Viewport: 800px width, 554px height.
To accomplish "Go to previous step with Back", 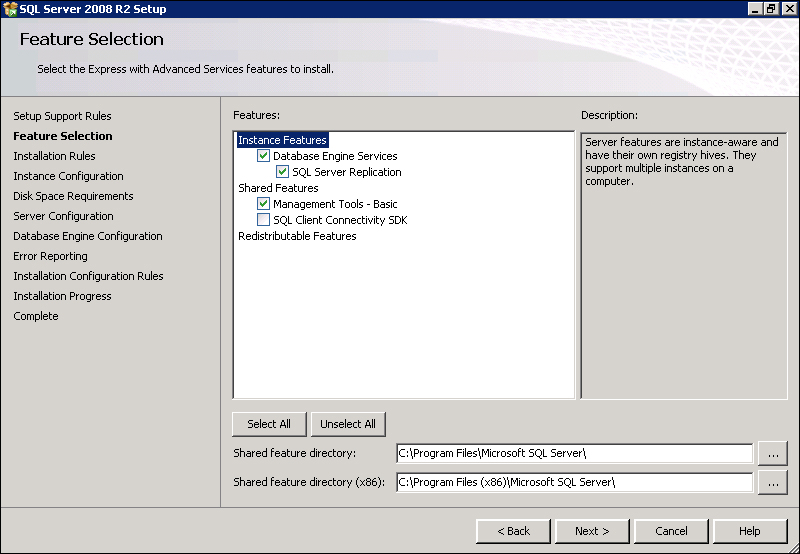I will [x=513, y=531].
